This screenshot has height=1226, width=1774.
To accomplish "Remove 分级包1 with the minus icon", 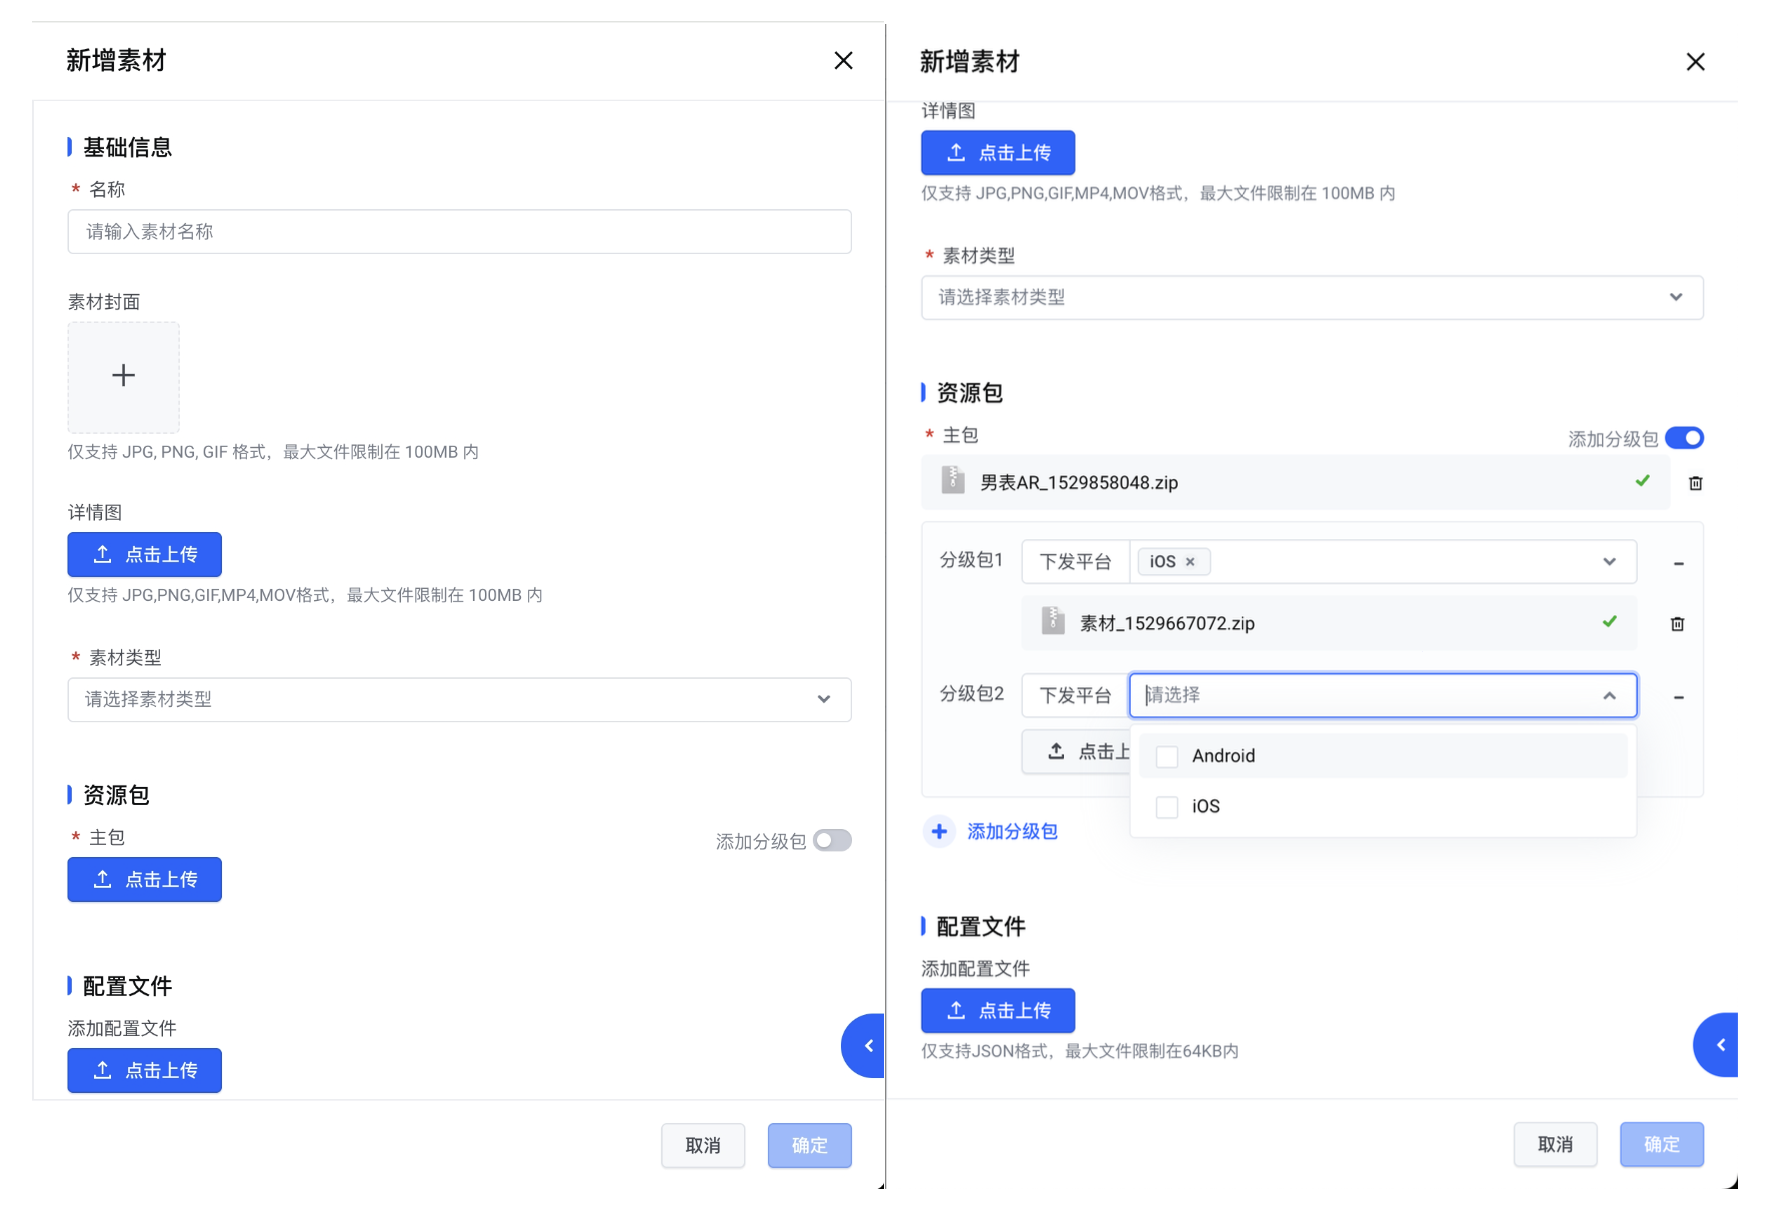I will (x=1678, y=563).
